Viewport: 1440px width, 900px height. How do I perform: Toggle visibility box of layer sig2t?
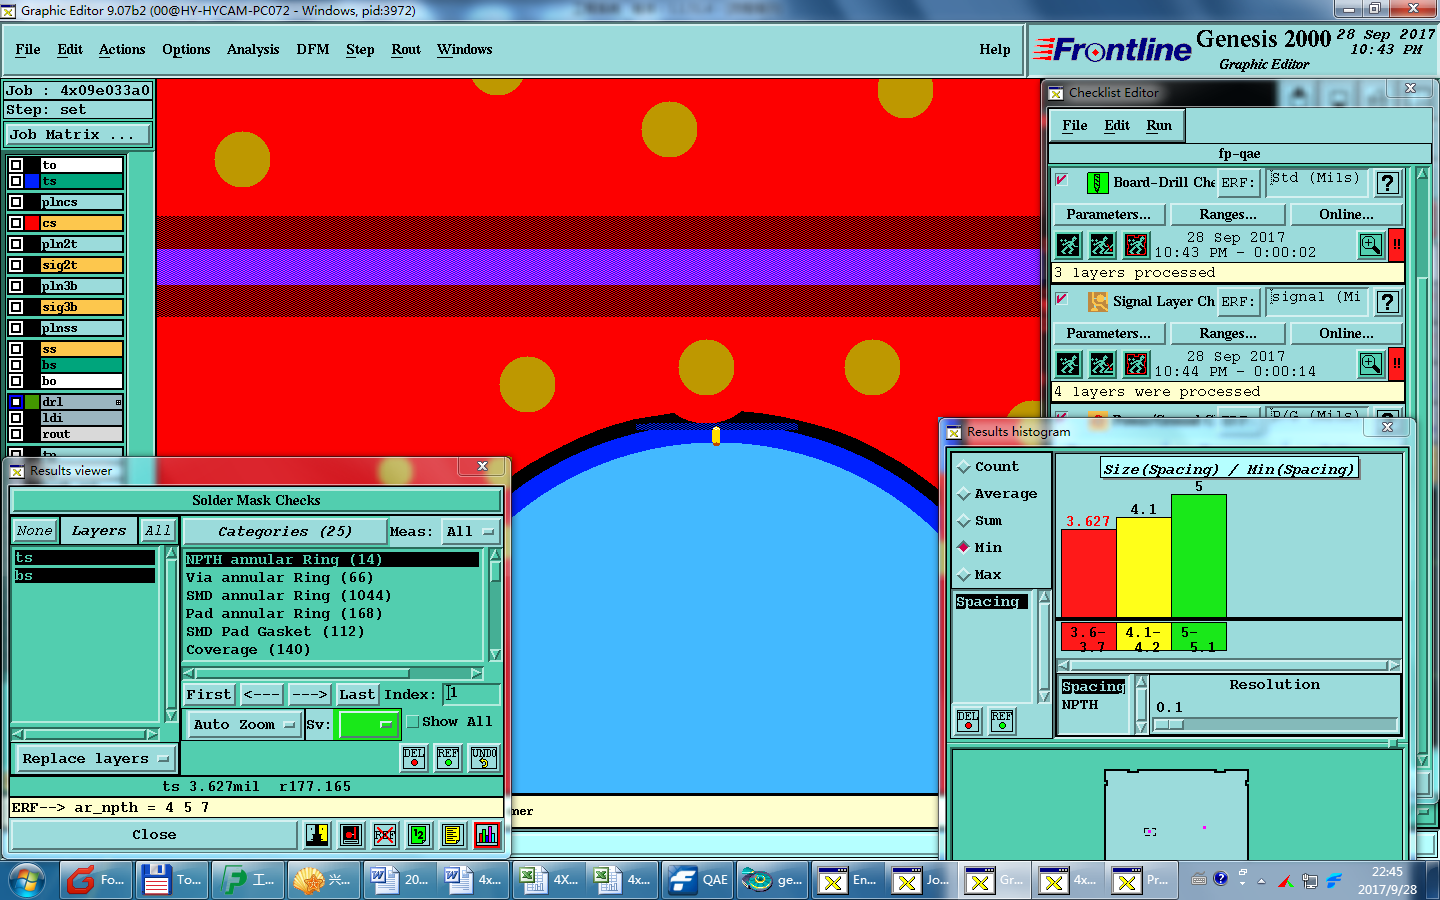(x=16, y=265)
